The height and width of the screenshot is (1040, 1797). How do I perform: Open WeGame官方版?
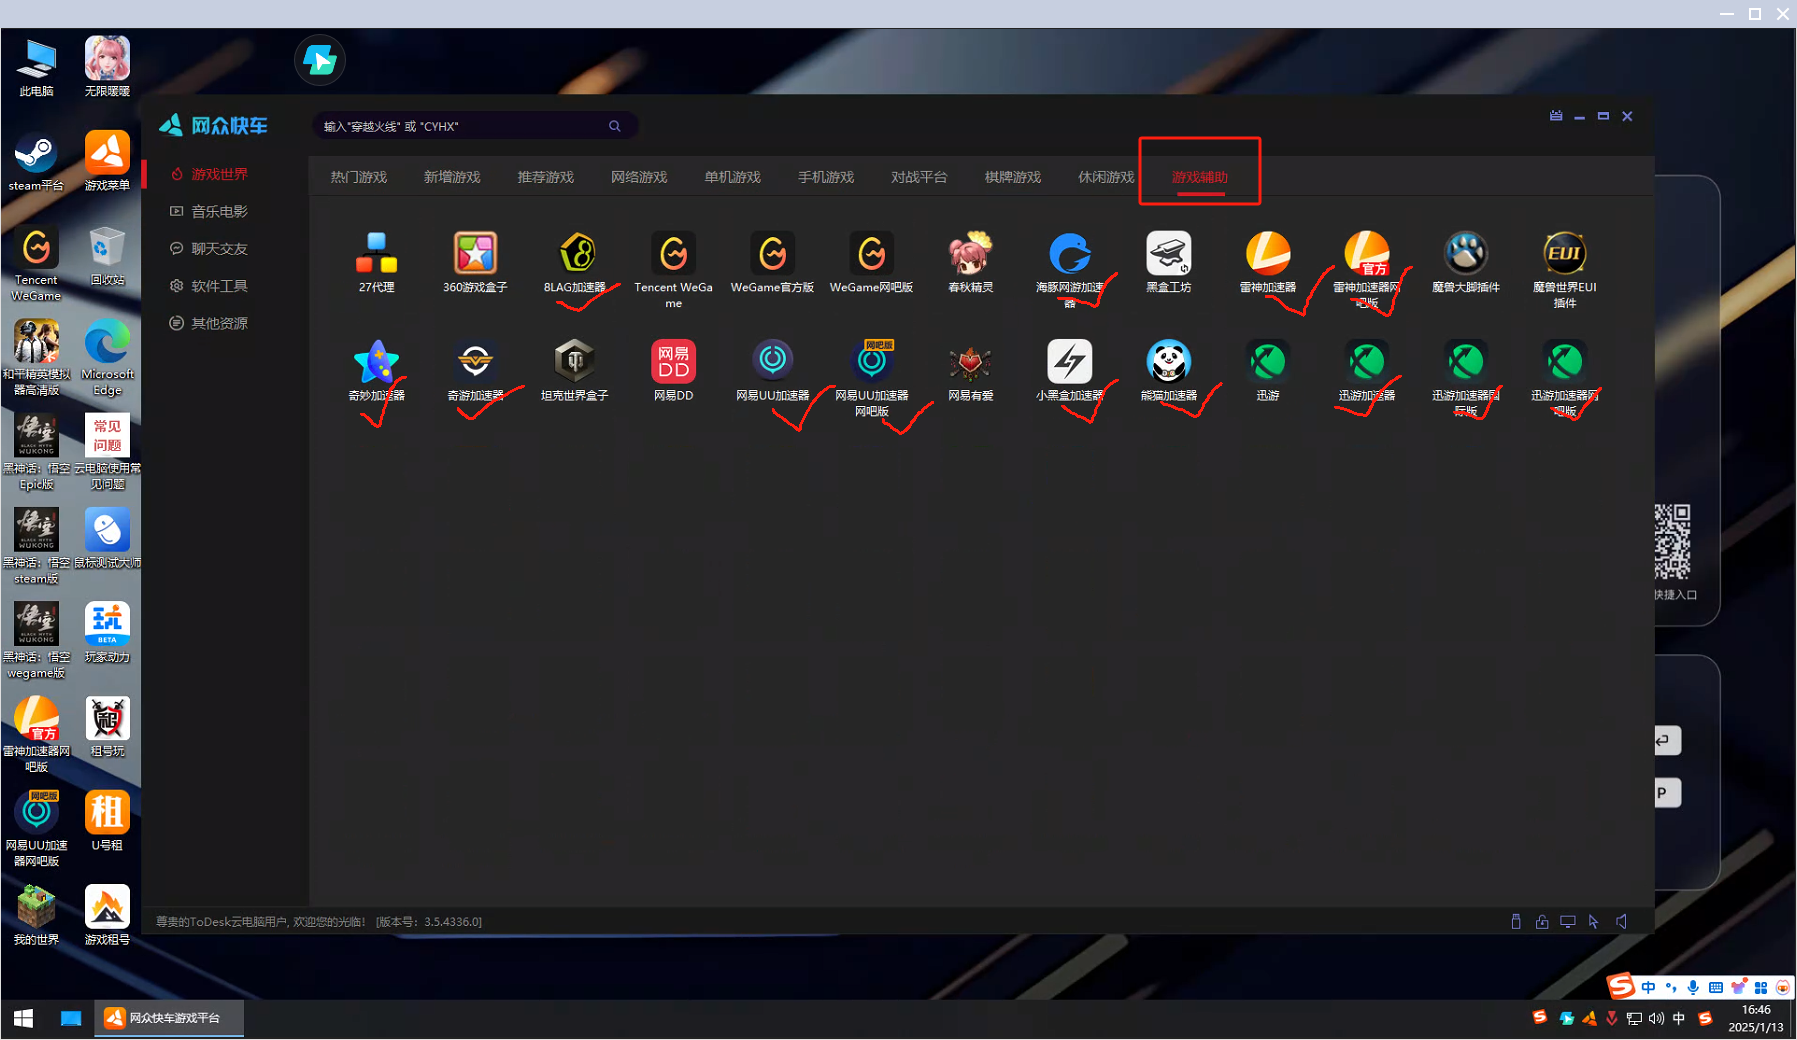(772, 254)
